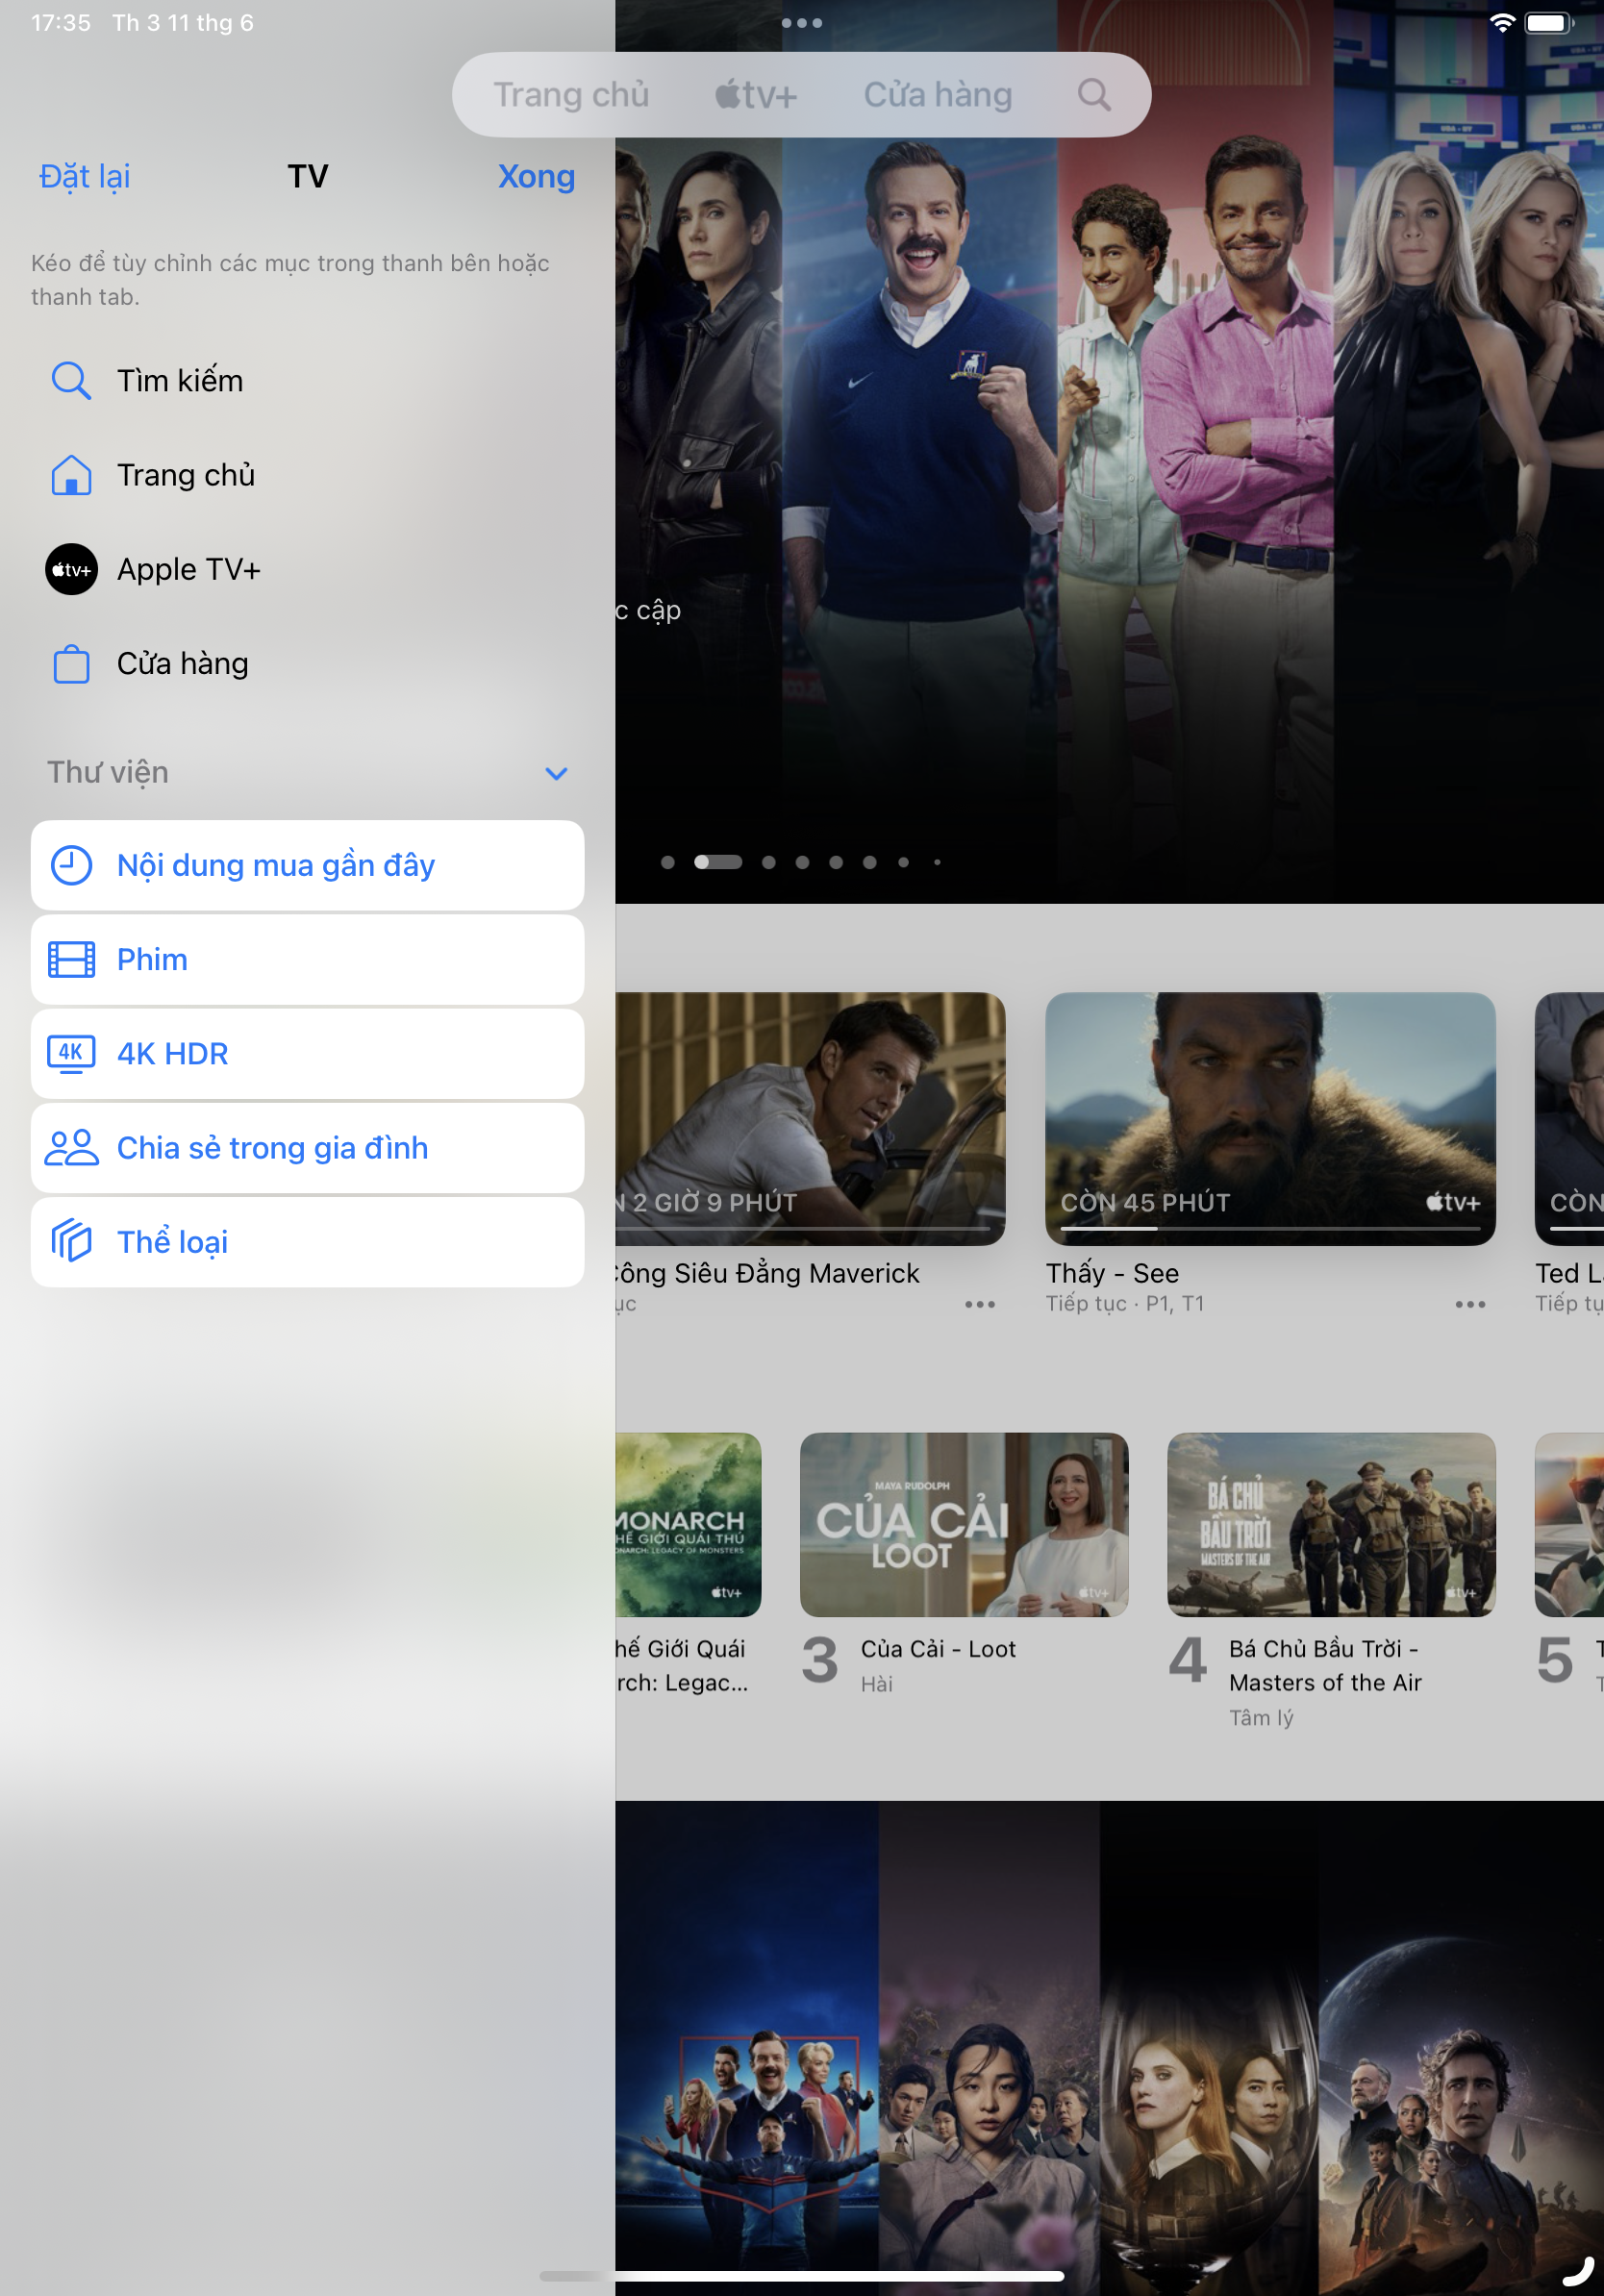Open more options for Maverick card
1604x2296 pixels.
[x=980, y=1305]
